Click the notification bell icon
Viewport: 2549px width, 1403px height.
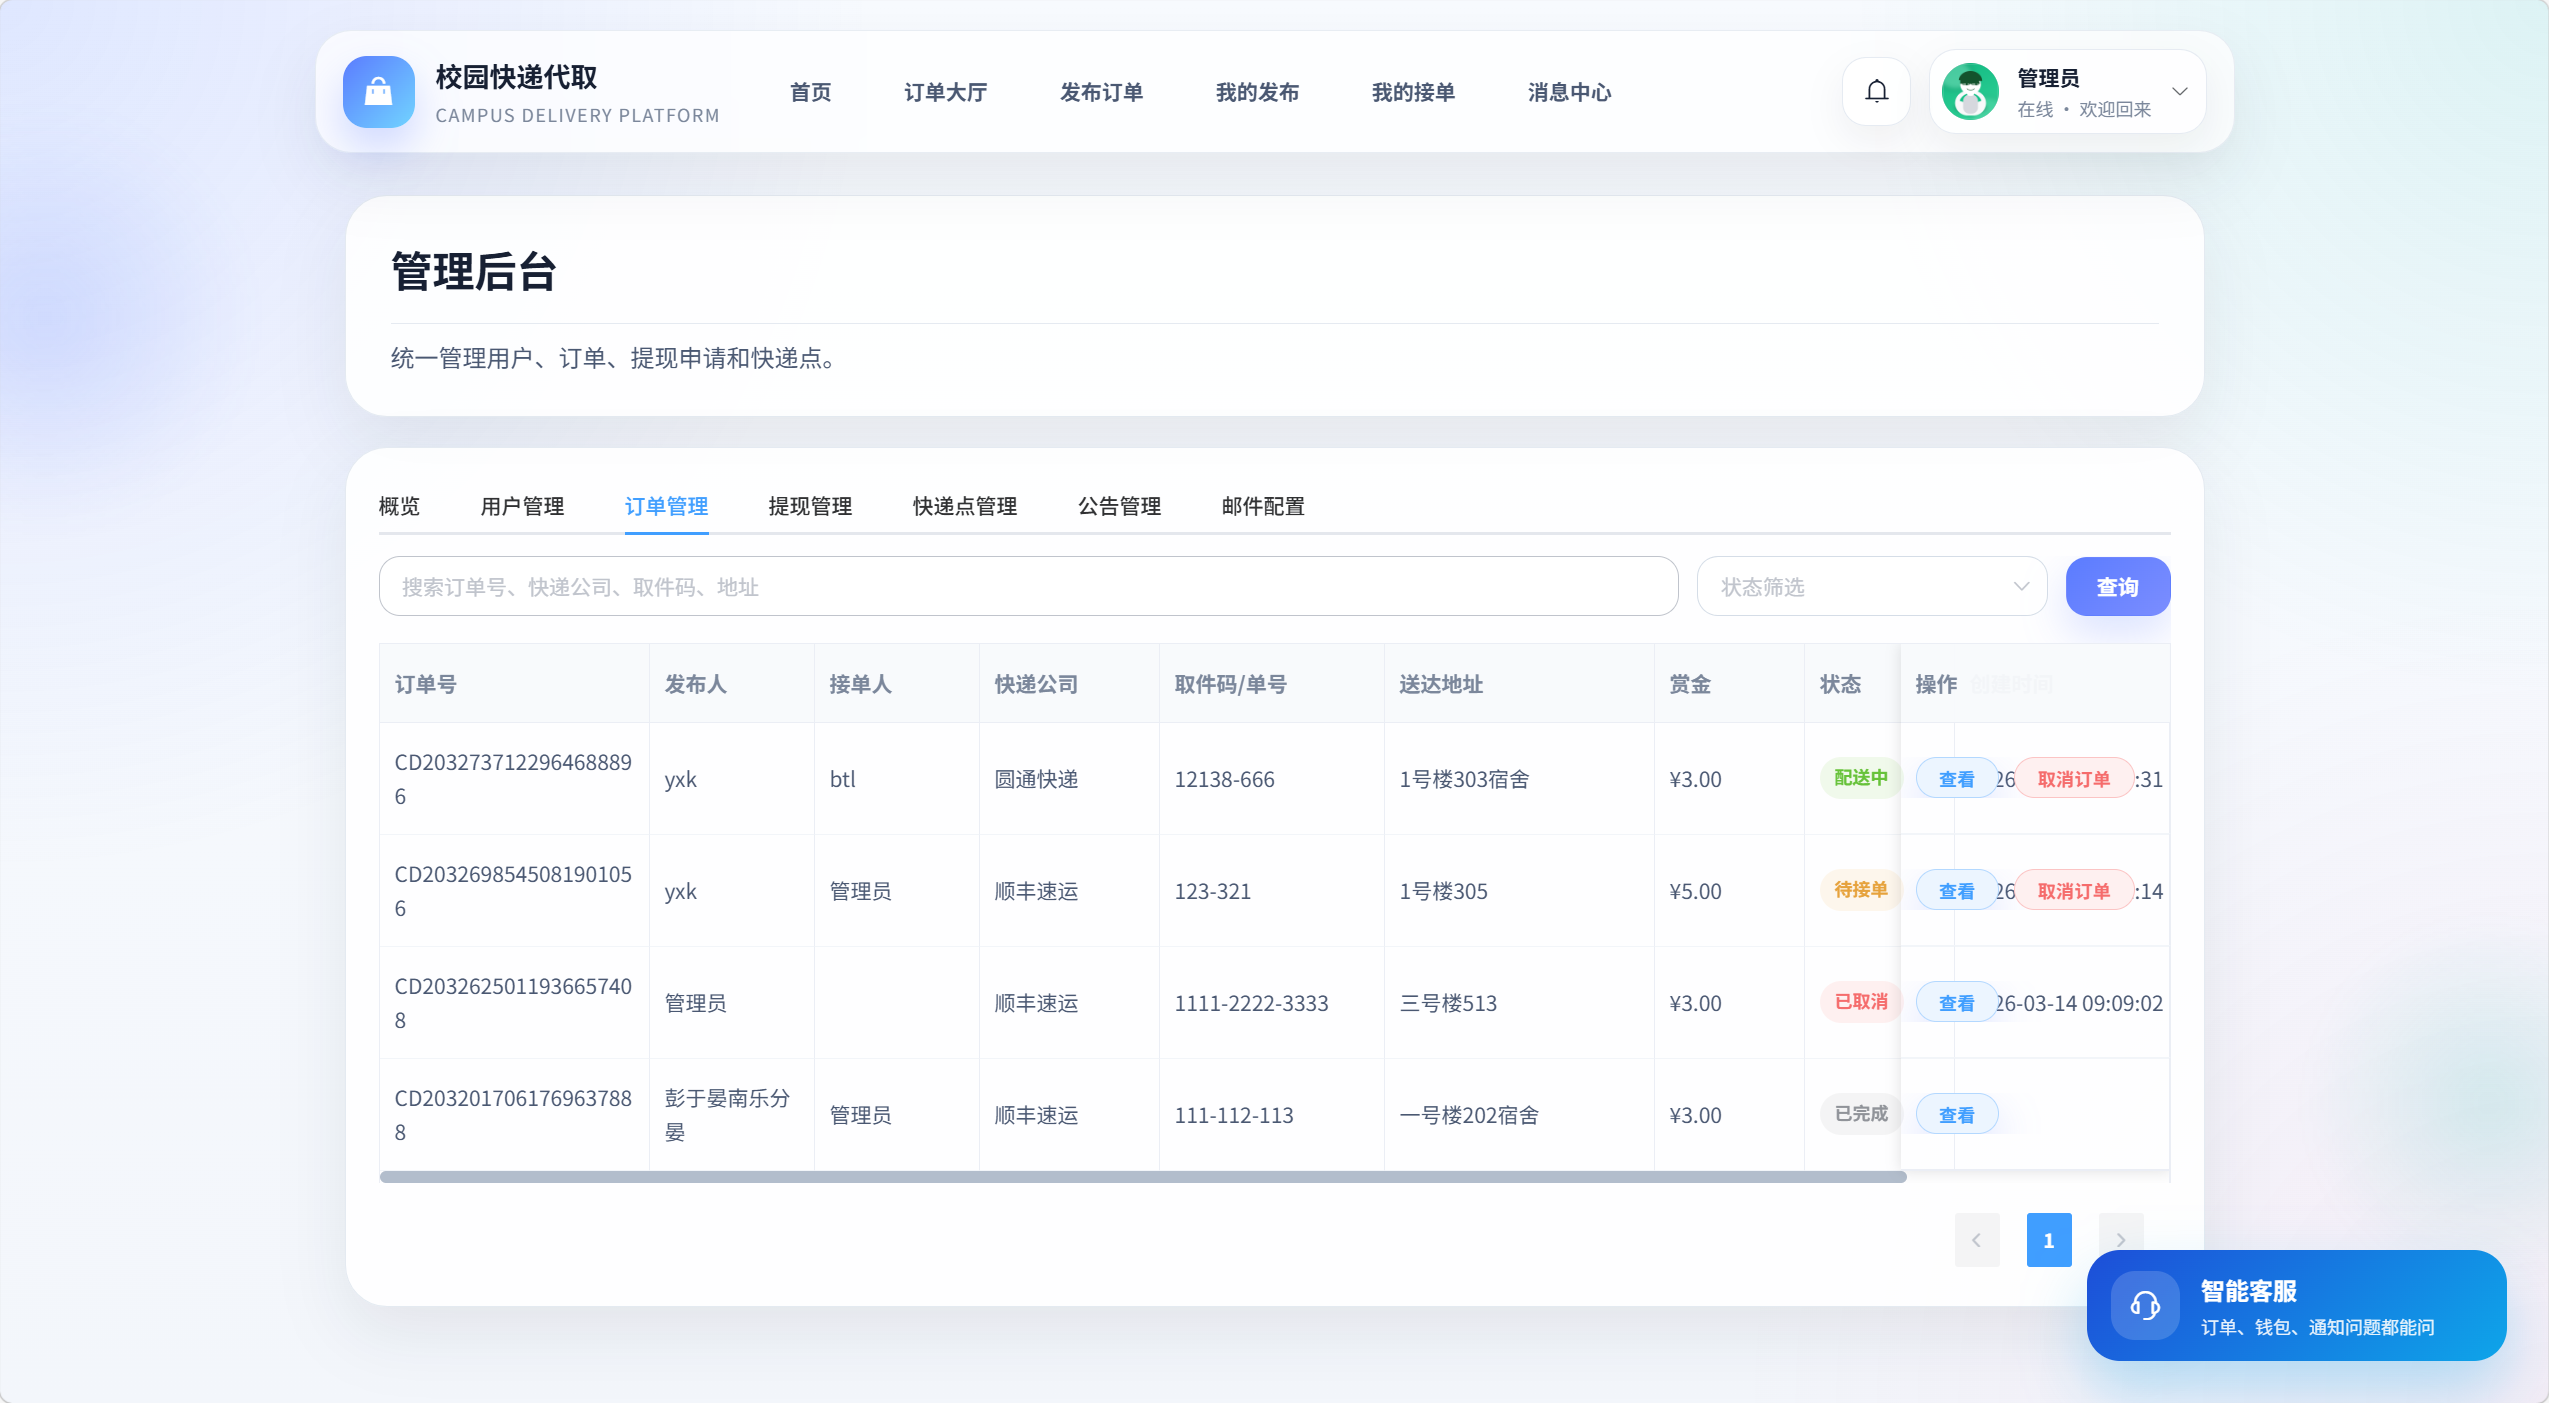(1876, 92)
